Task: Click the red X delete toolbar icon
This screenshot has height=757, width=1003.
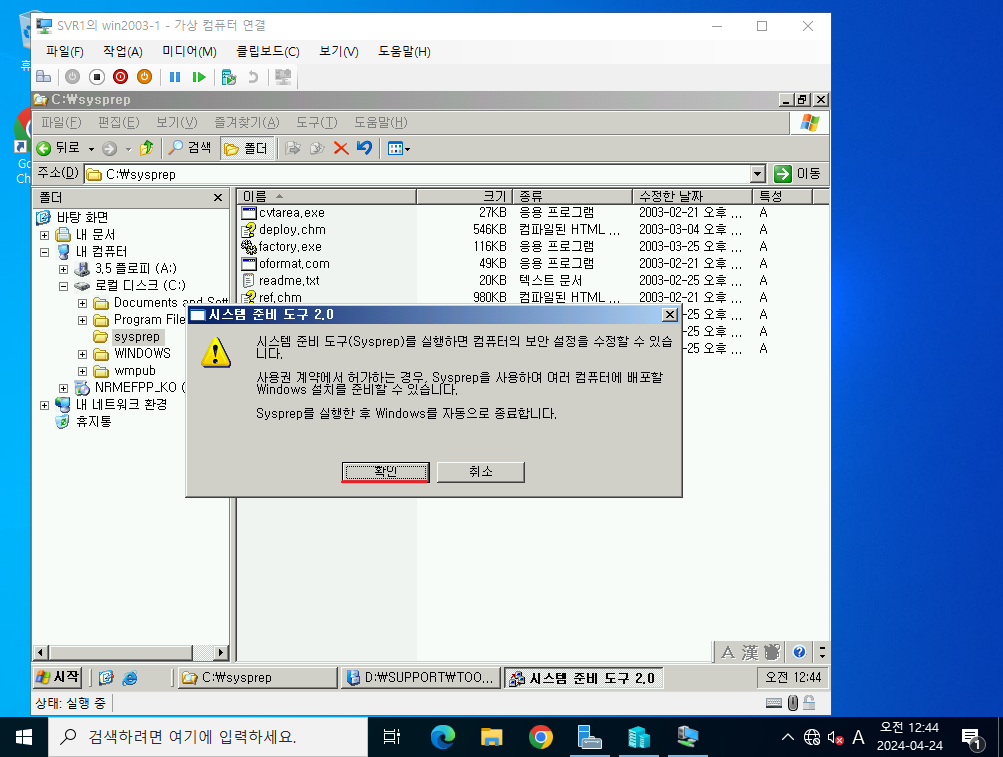Action: click(341, 148)
